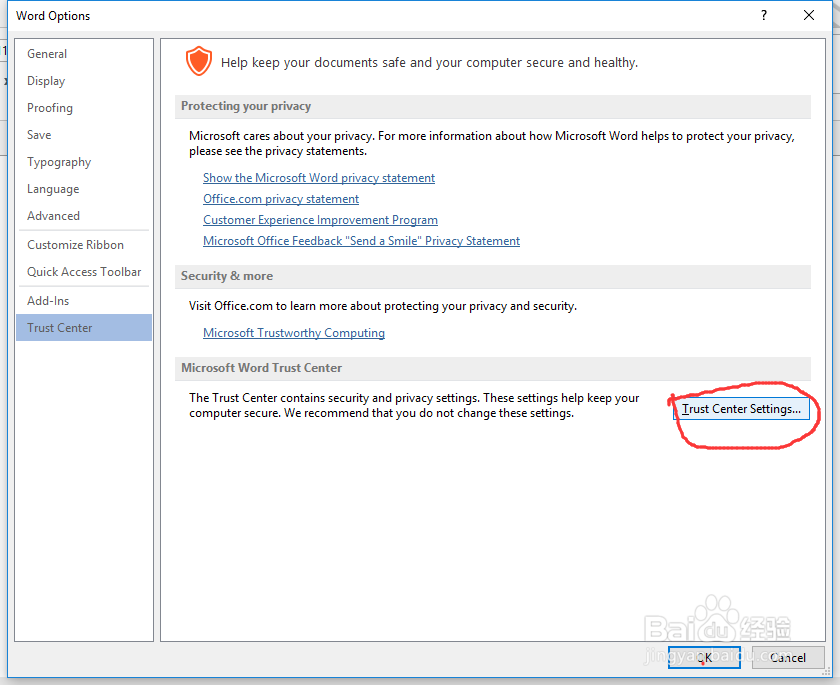This screenshot has height=685, width=840.
Task: Select Typography in the sidebar
Action: [x=84, y=162]
